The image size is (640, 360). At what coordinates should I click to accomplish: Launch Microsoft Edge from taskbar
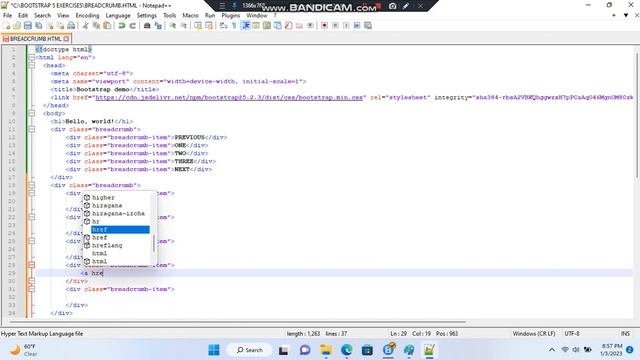coord(347,350)
